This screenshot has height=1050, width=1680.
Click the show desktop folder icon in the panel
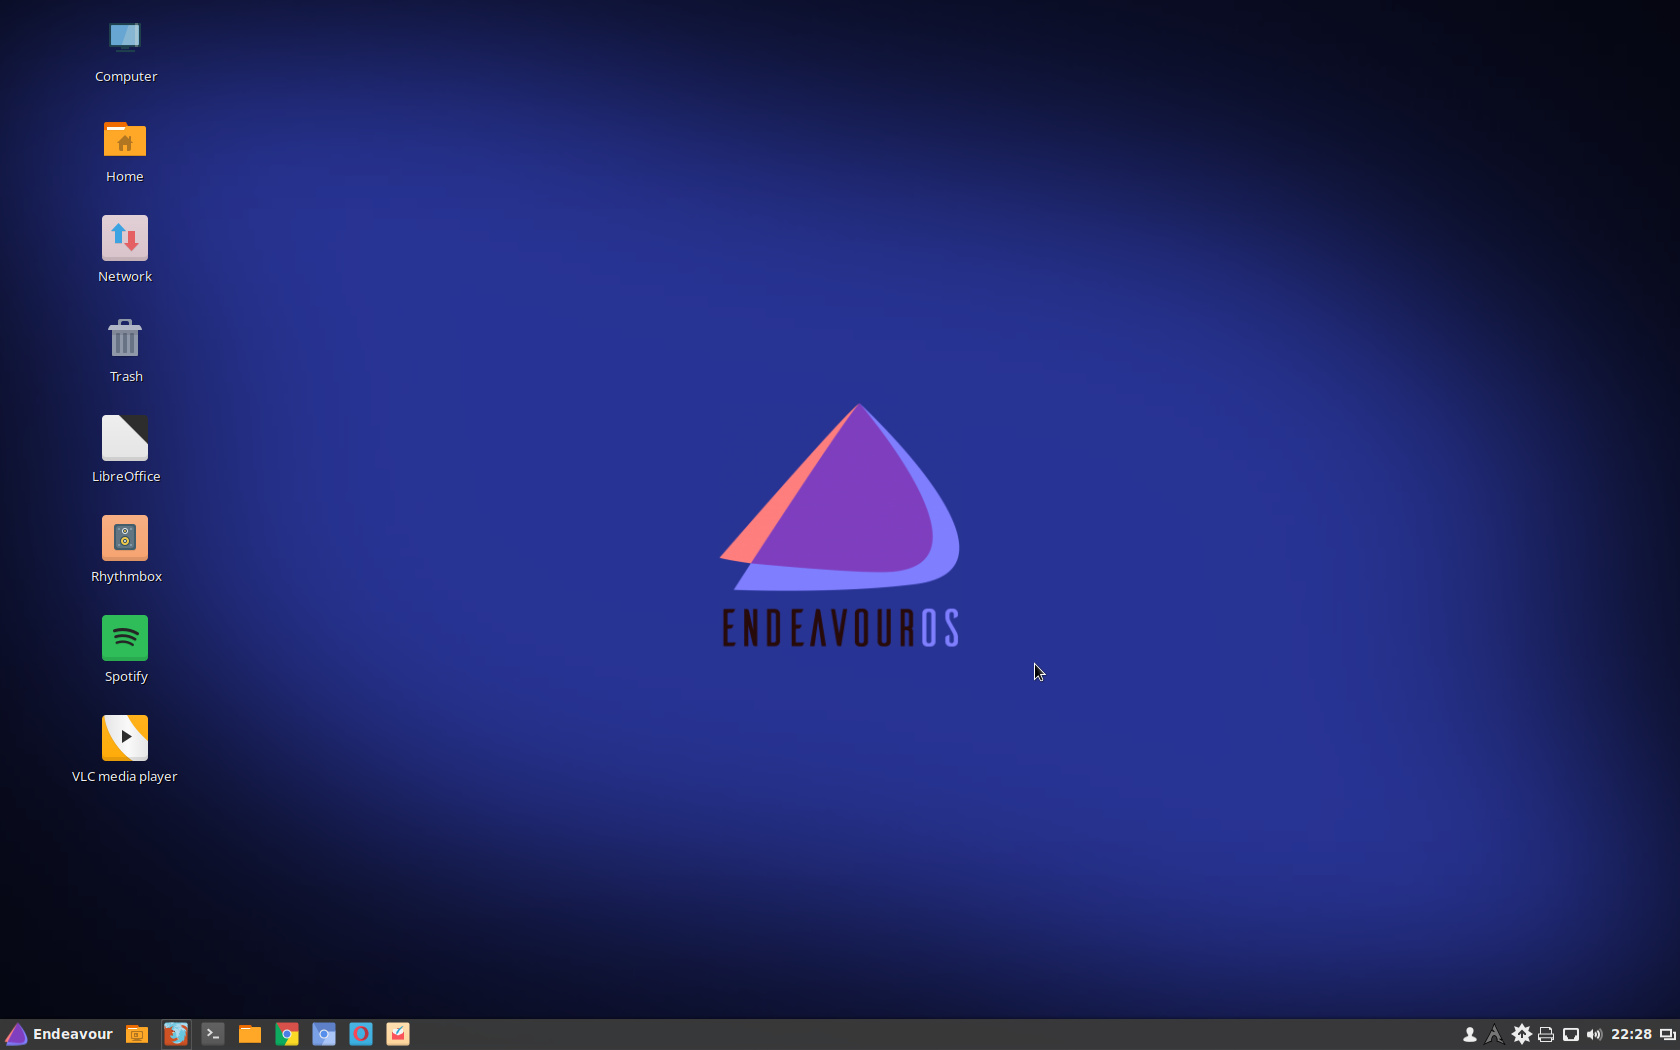click(x=137, y=1034)
